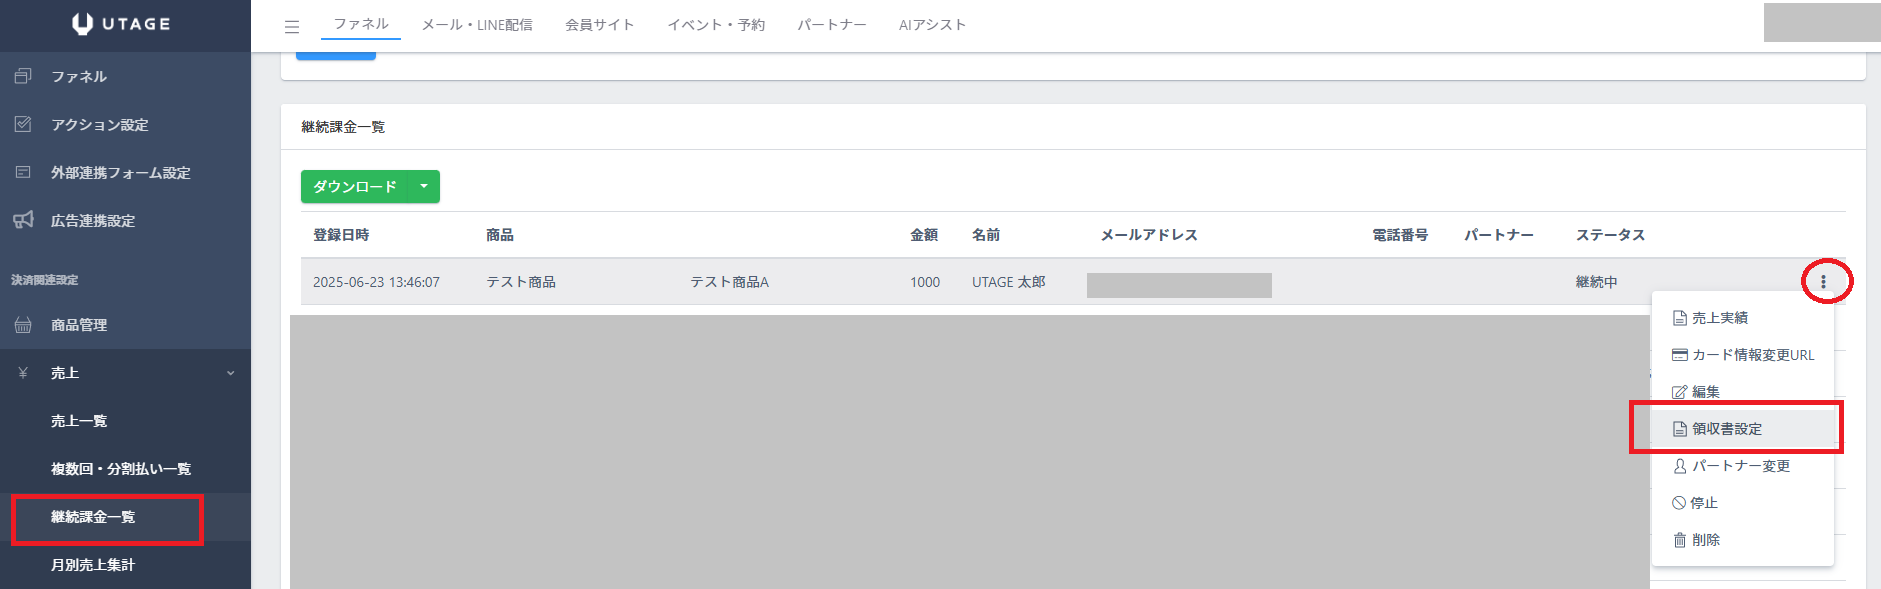
Task: Click the 名前 column header
Action: [986, 235]
